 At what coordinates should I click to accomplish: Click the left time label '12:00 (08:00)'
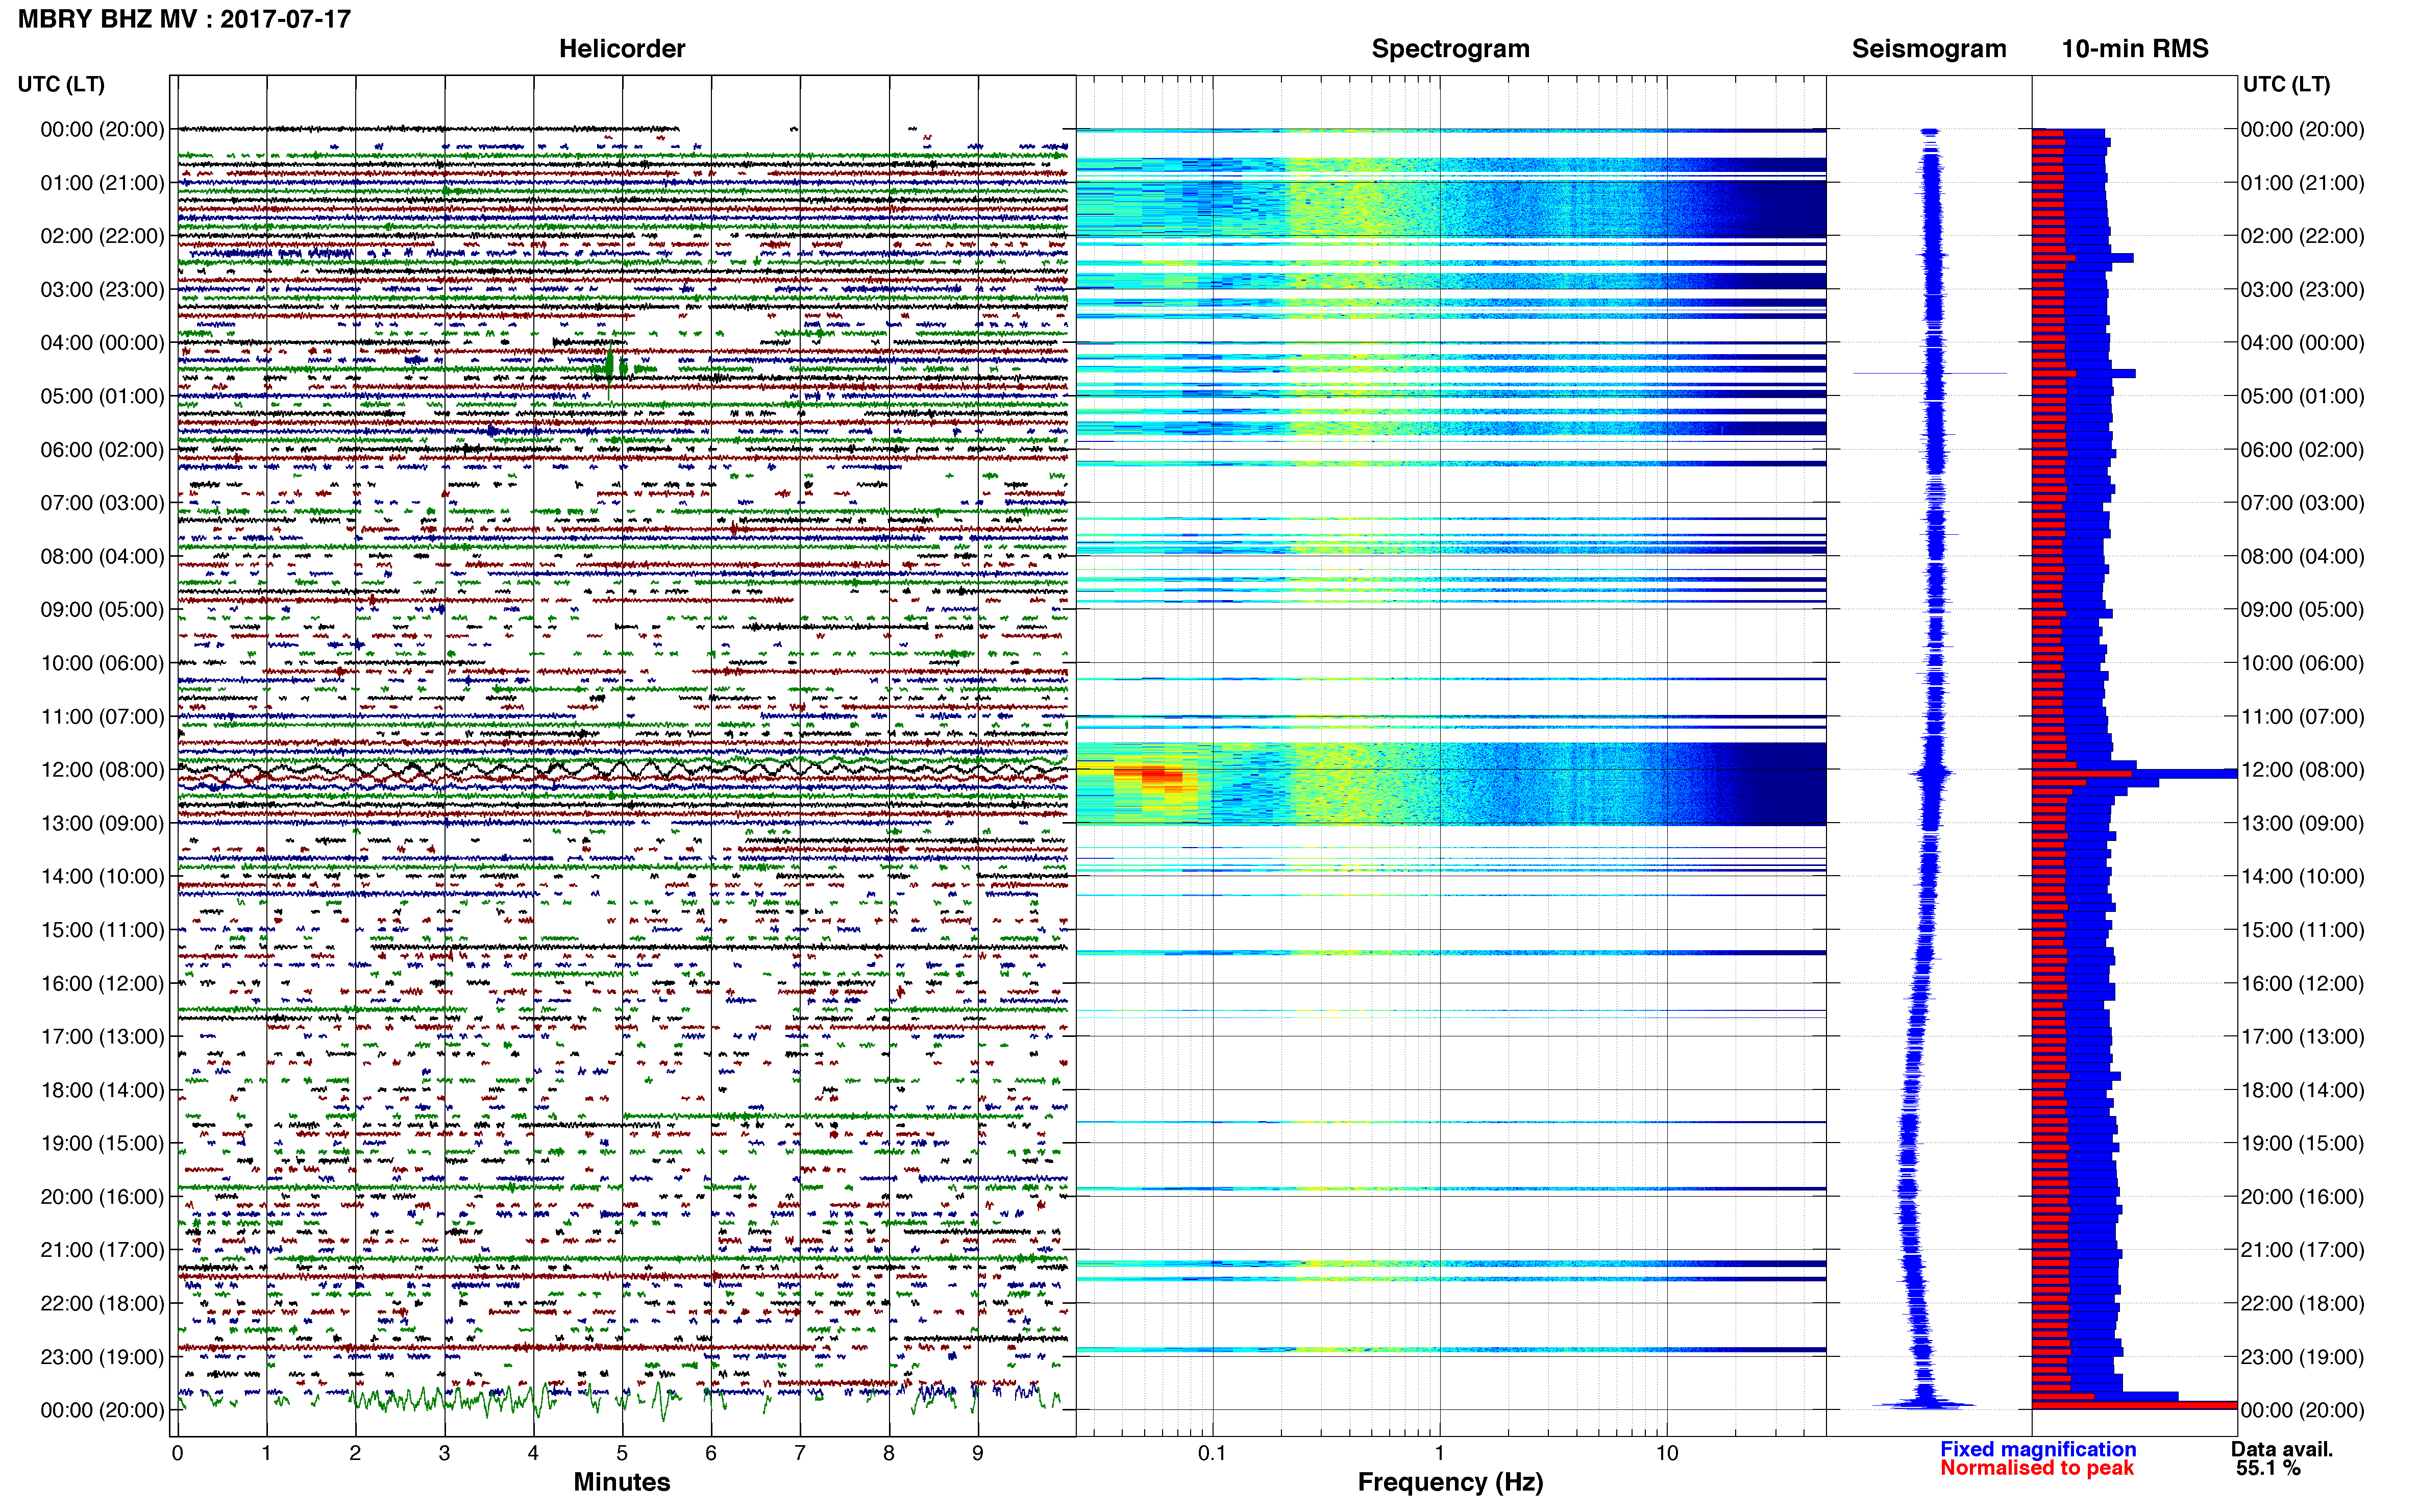pyautogui.click(x=102, y=770)
